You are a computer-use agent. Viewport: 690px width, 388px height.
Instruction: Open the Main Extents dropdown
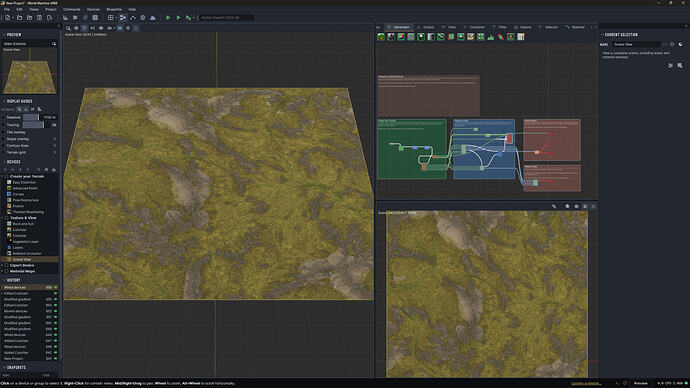point(26,44)
